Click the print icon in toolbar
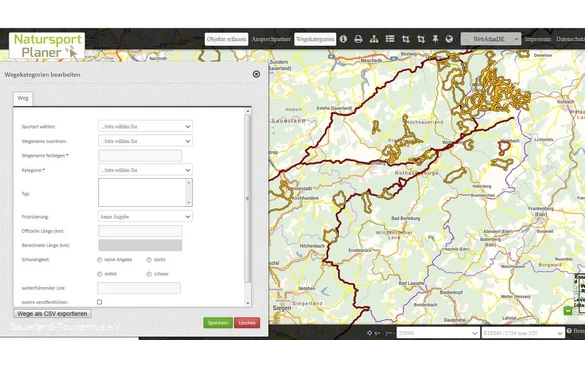 (x=358, y=39)
